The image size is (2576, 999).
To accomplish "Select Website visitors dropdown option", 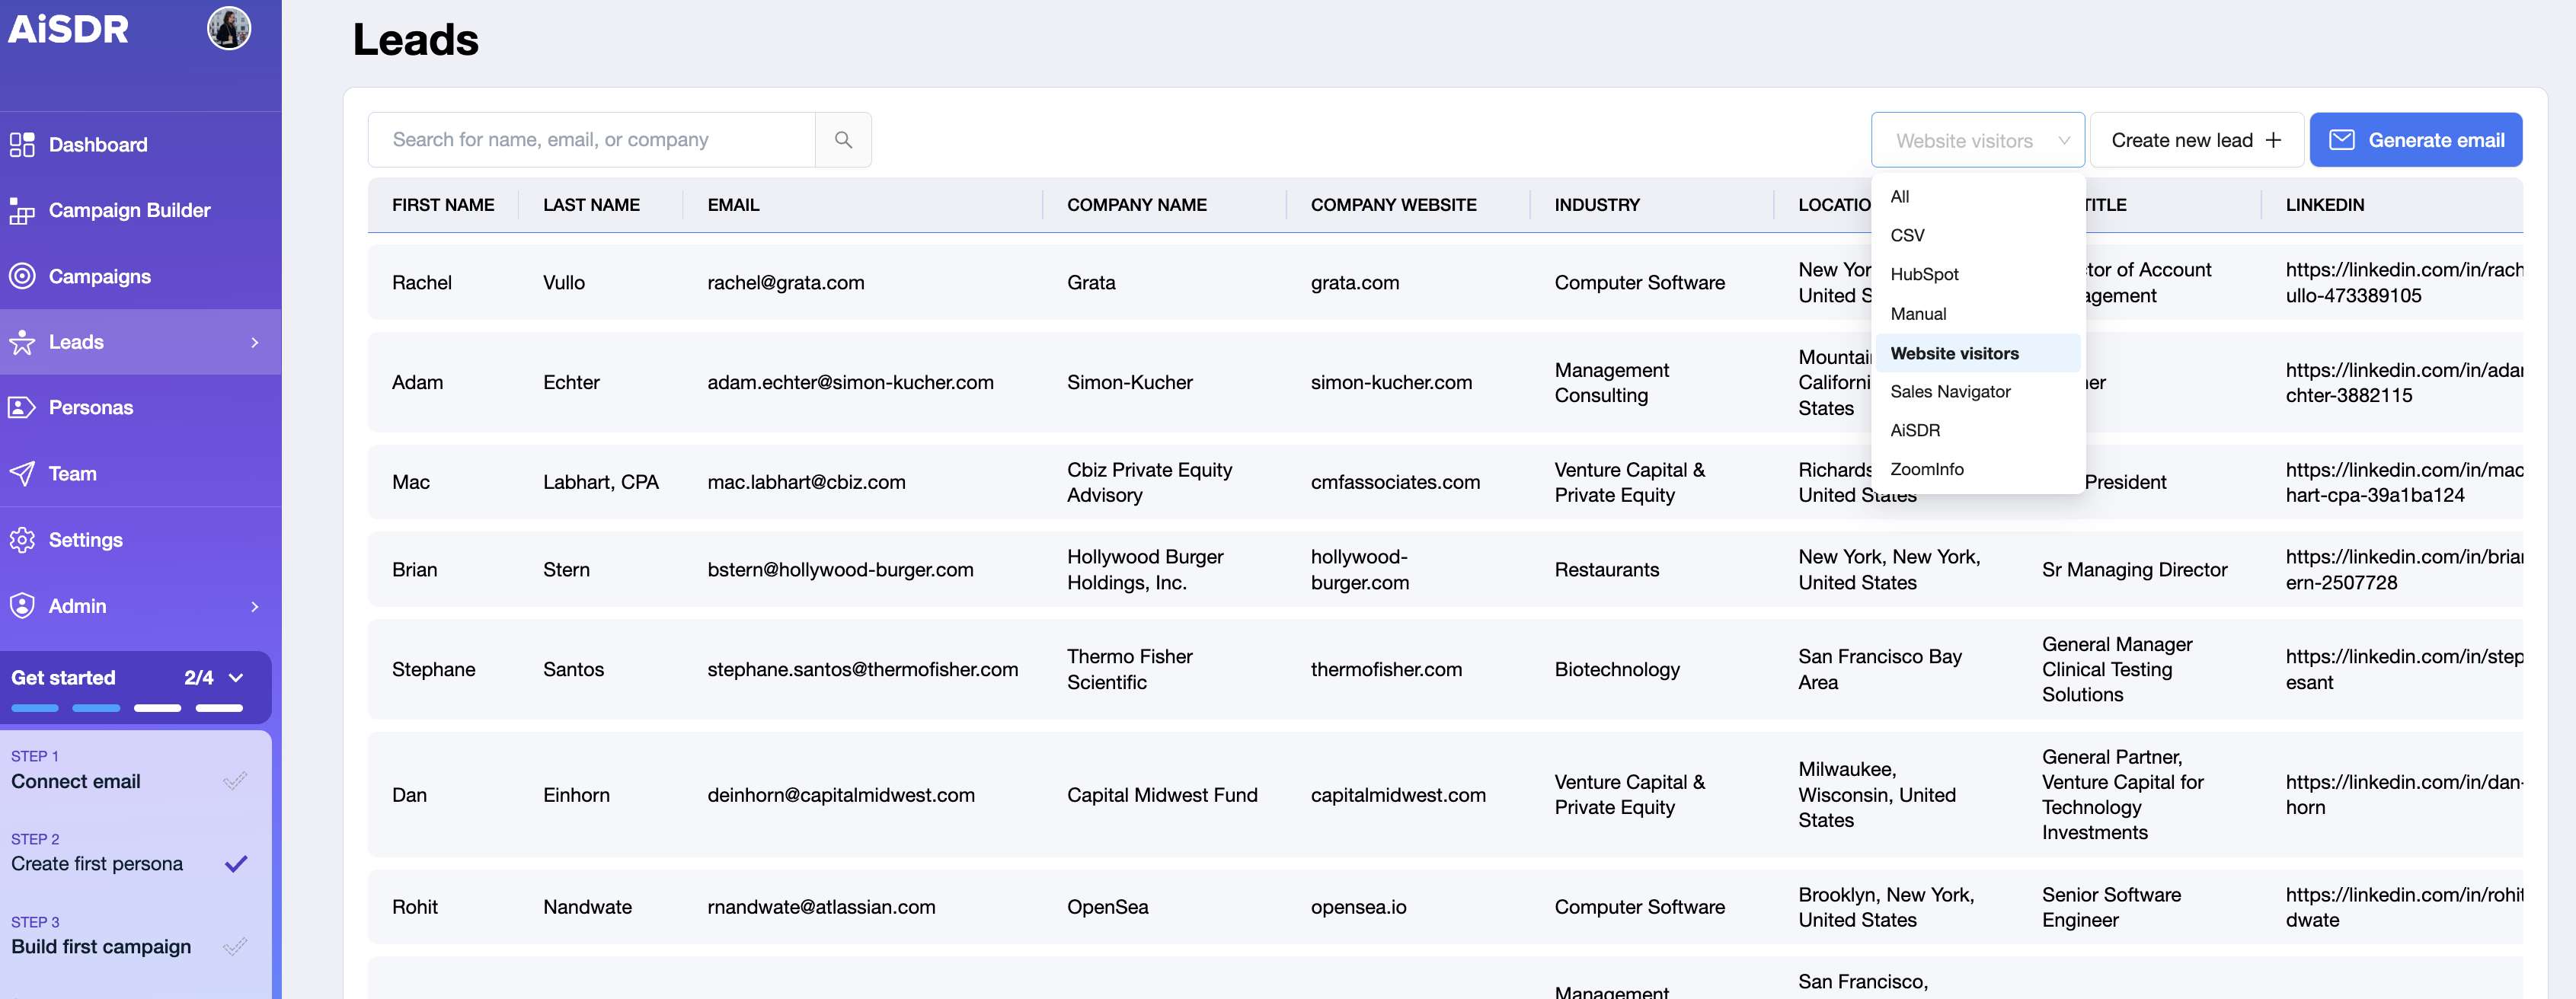I will (x=1977, y=353).
